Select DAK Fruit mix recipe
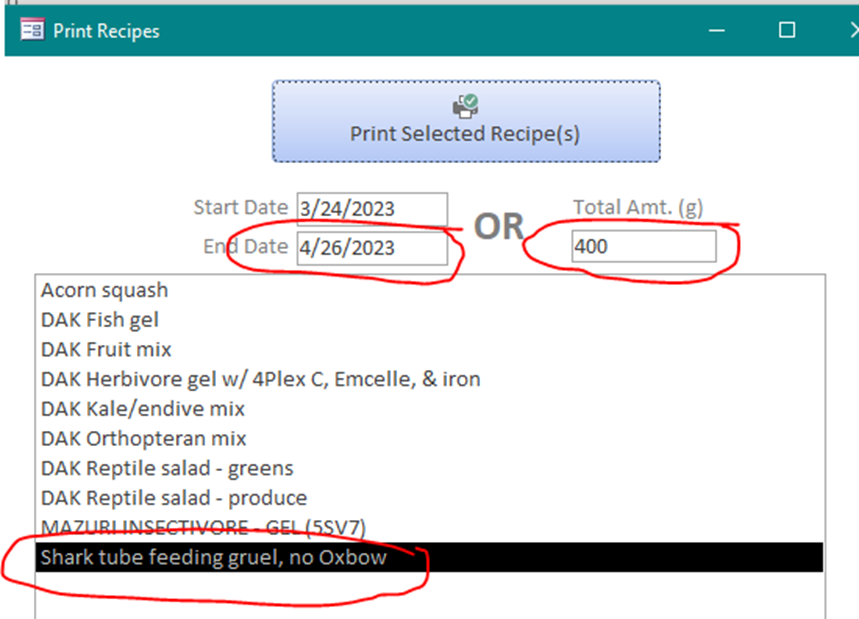The width and height of the screenshot is (859, 619). pos(430,349)
